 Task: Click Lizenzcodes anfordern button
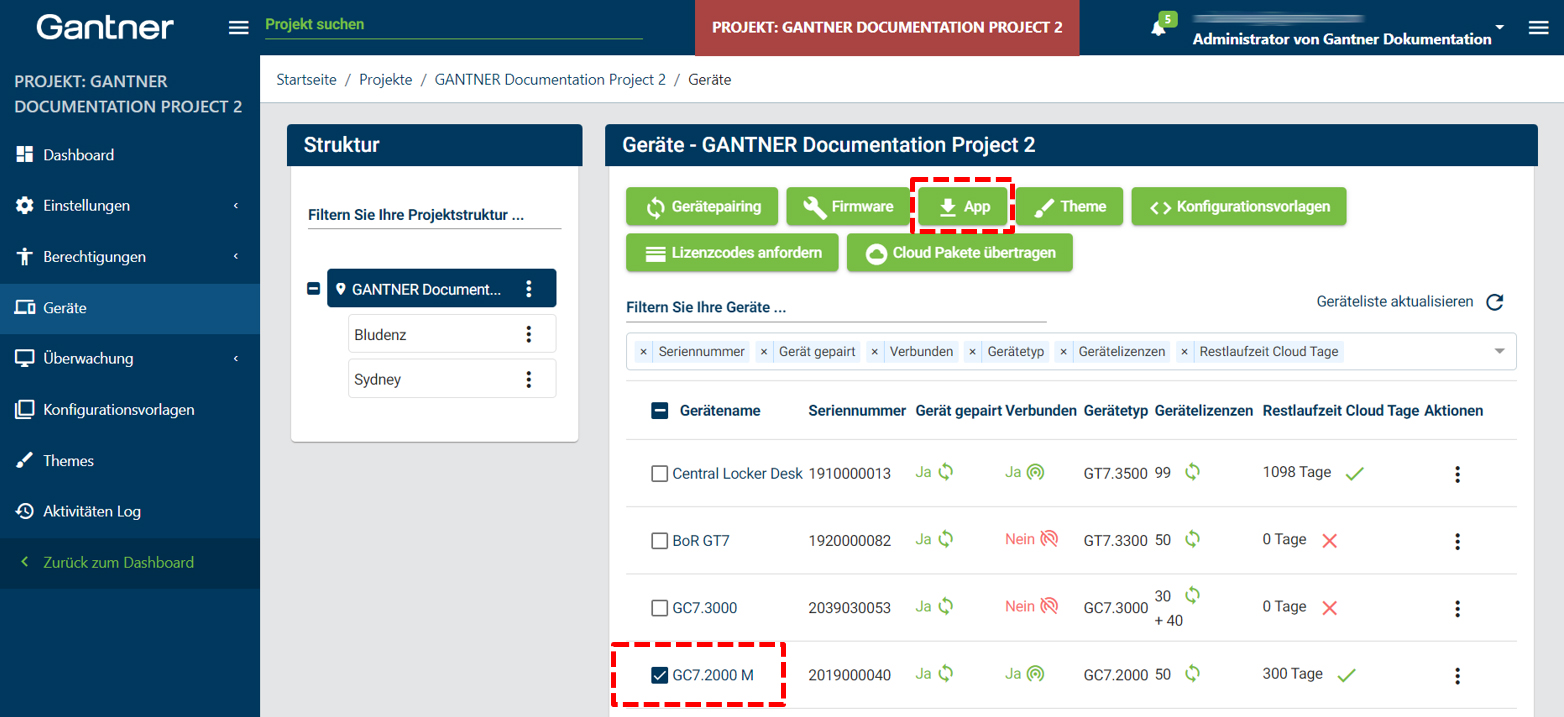click(x=732, y=253)
